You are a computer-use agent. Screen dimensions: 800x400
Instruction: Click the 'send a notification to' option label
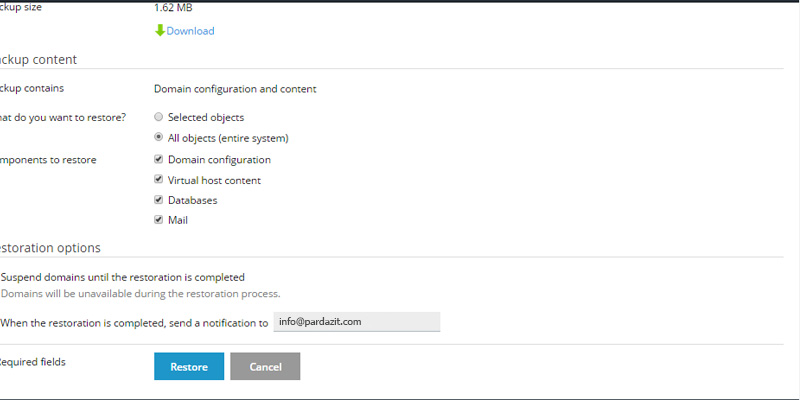135,323
